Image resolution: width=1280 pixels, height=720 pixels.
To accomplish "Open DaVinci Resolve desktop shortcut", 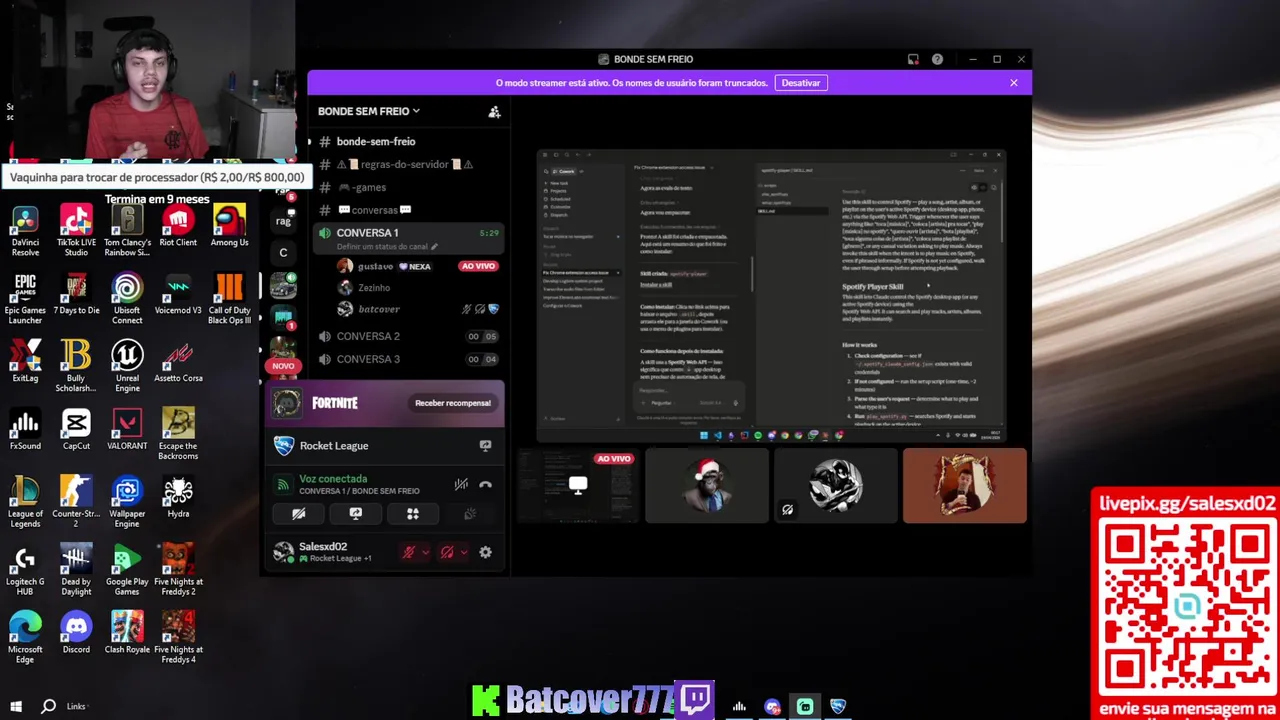I will (25, 231).
